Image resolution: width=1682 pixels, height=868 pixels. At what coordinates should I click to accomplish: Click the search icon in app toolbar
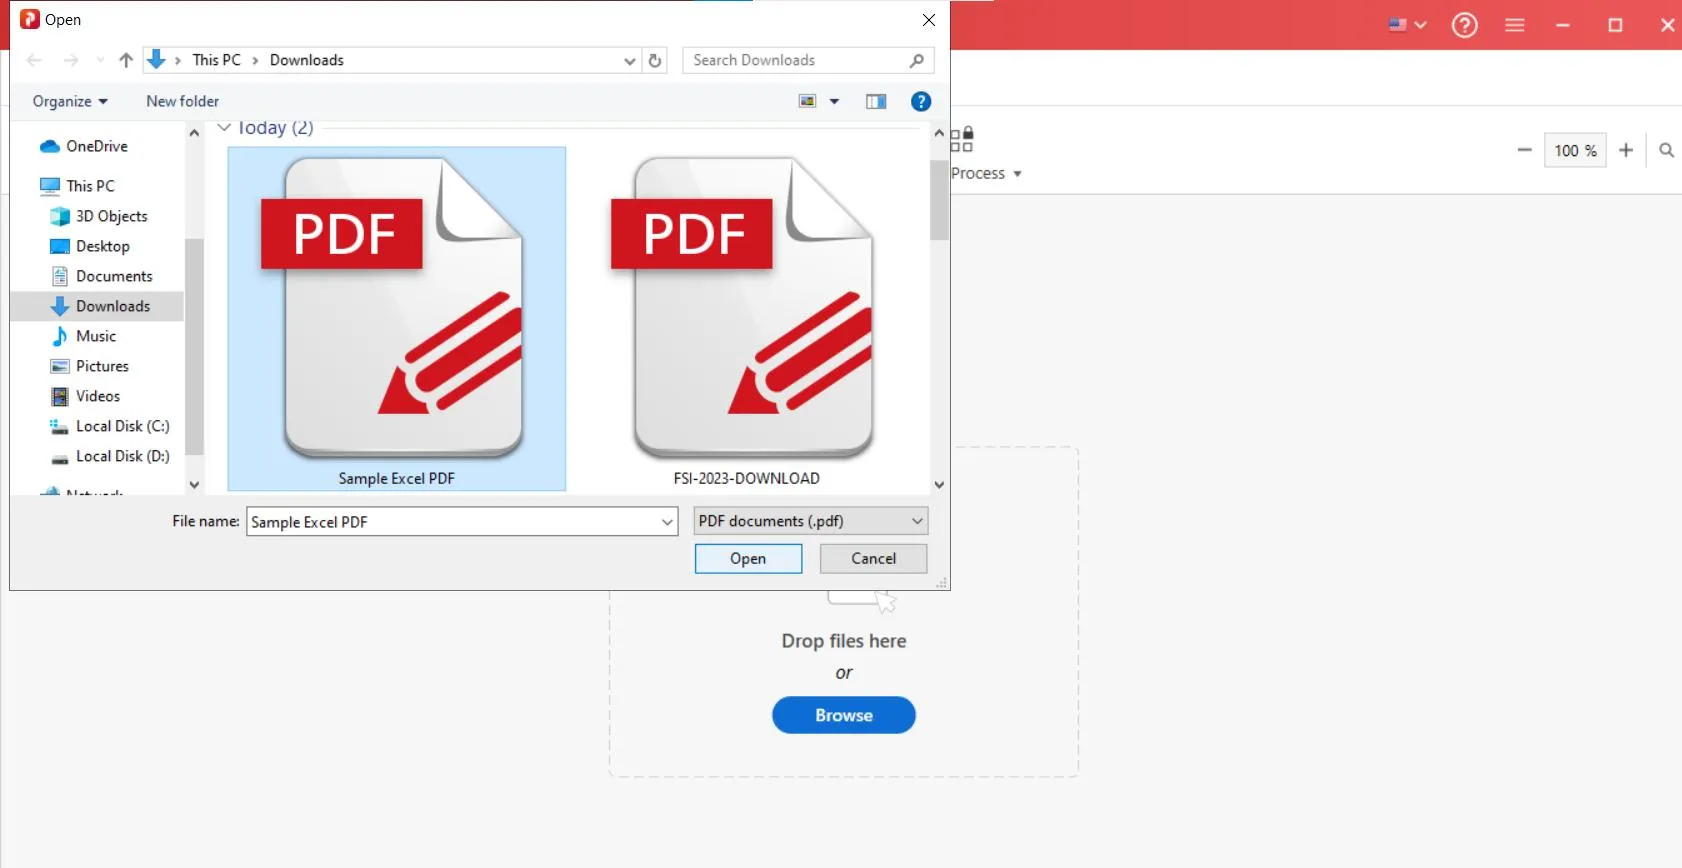pyautogui.click(x=1666, y=150)
